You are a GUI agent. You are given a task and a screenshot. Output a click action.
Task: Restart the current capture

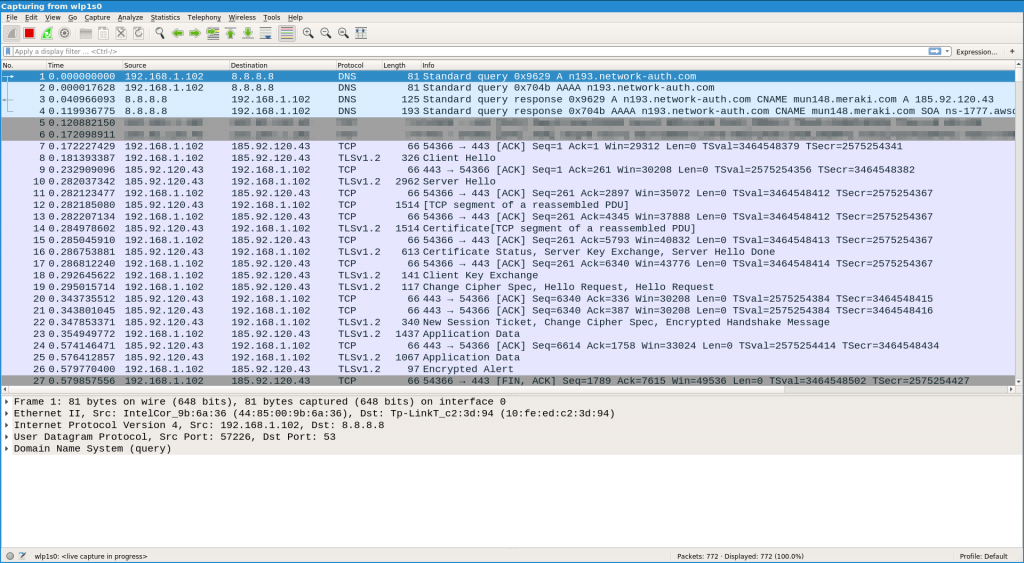(x=46, y=33)
